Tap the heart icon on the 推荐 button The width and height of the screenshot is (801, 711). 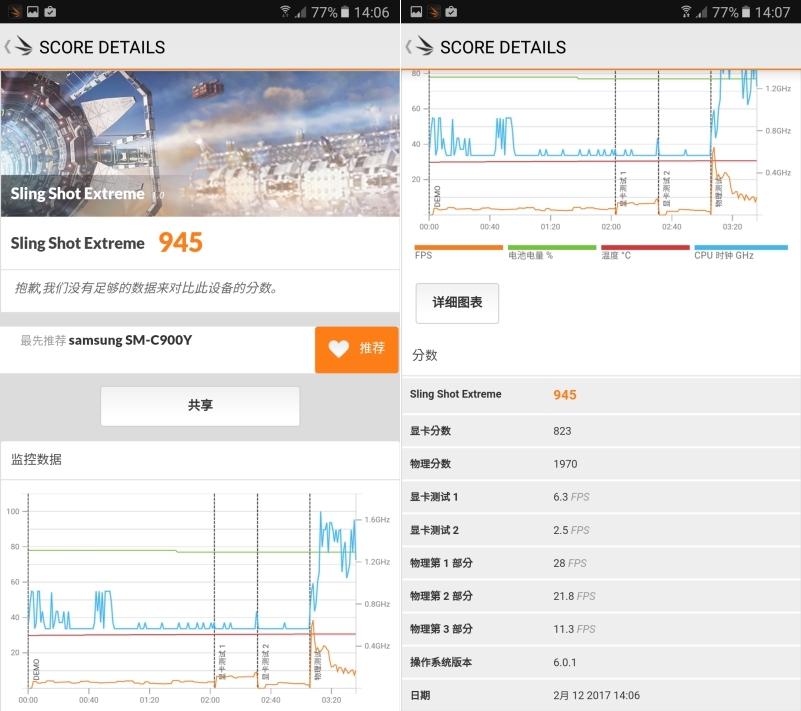click(339, 349)
